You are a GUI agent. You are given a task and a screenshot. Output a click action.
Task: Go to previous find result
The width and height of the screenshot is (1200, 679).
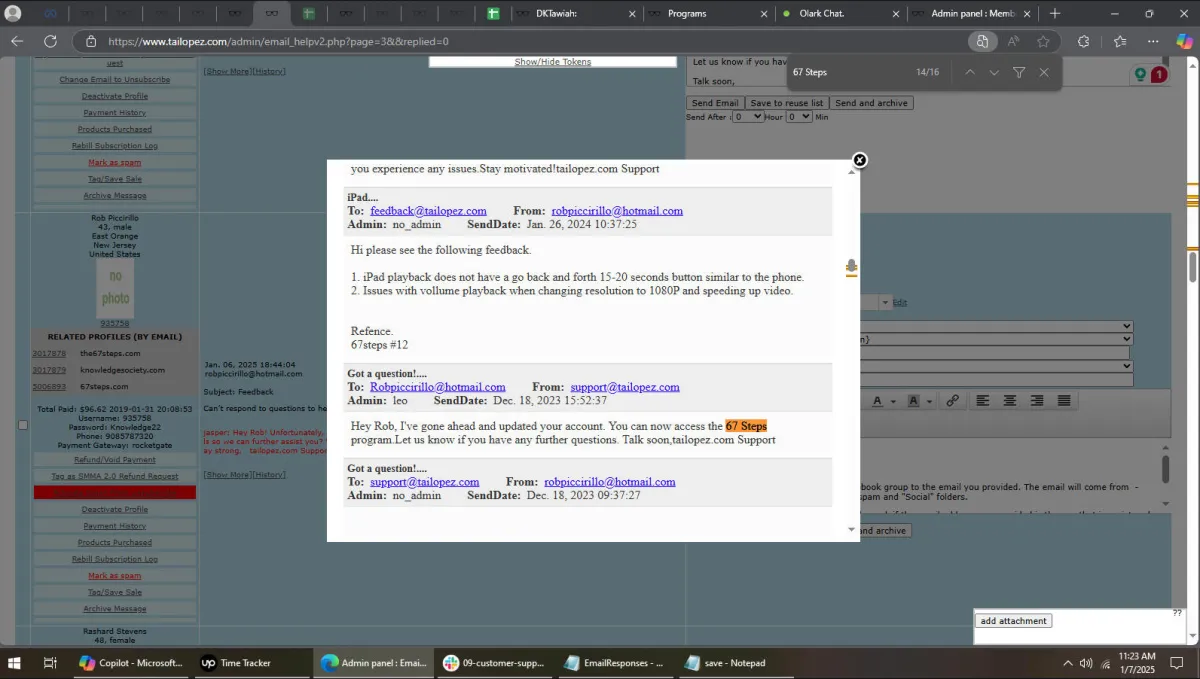point(969,73)
